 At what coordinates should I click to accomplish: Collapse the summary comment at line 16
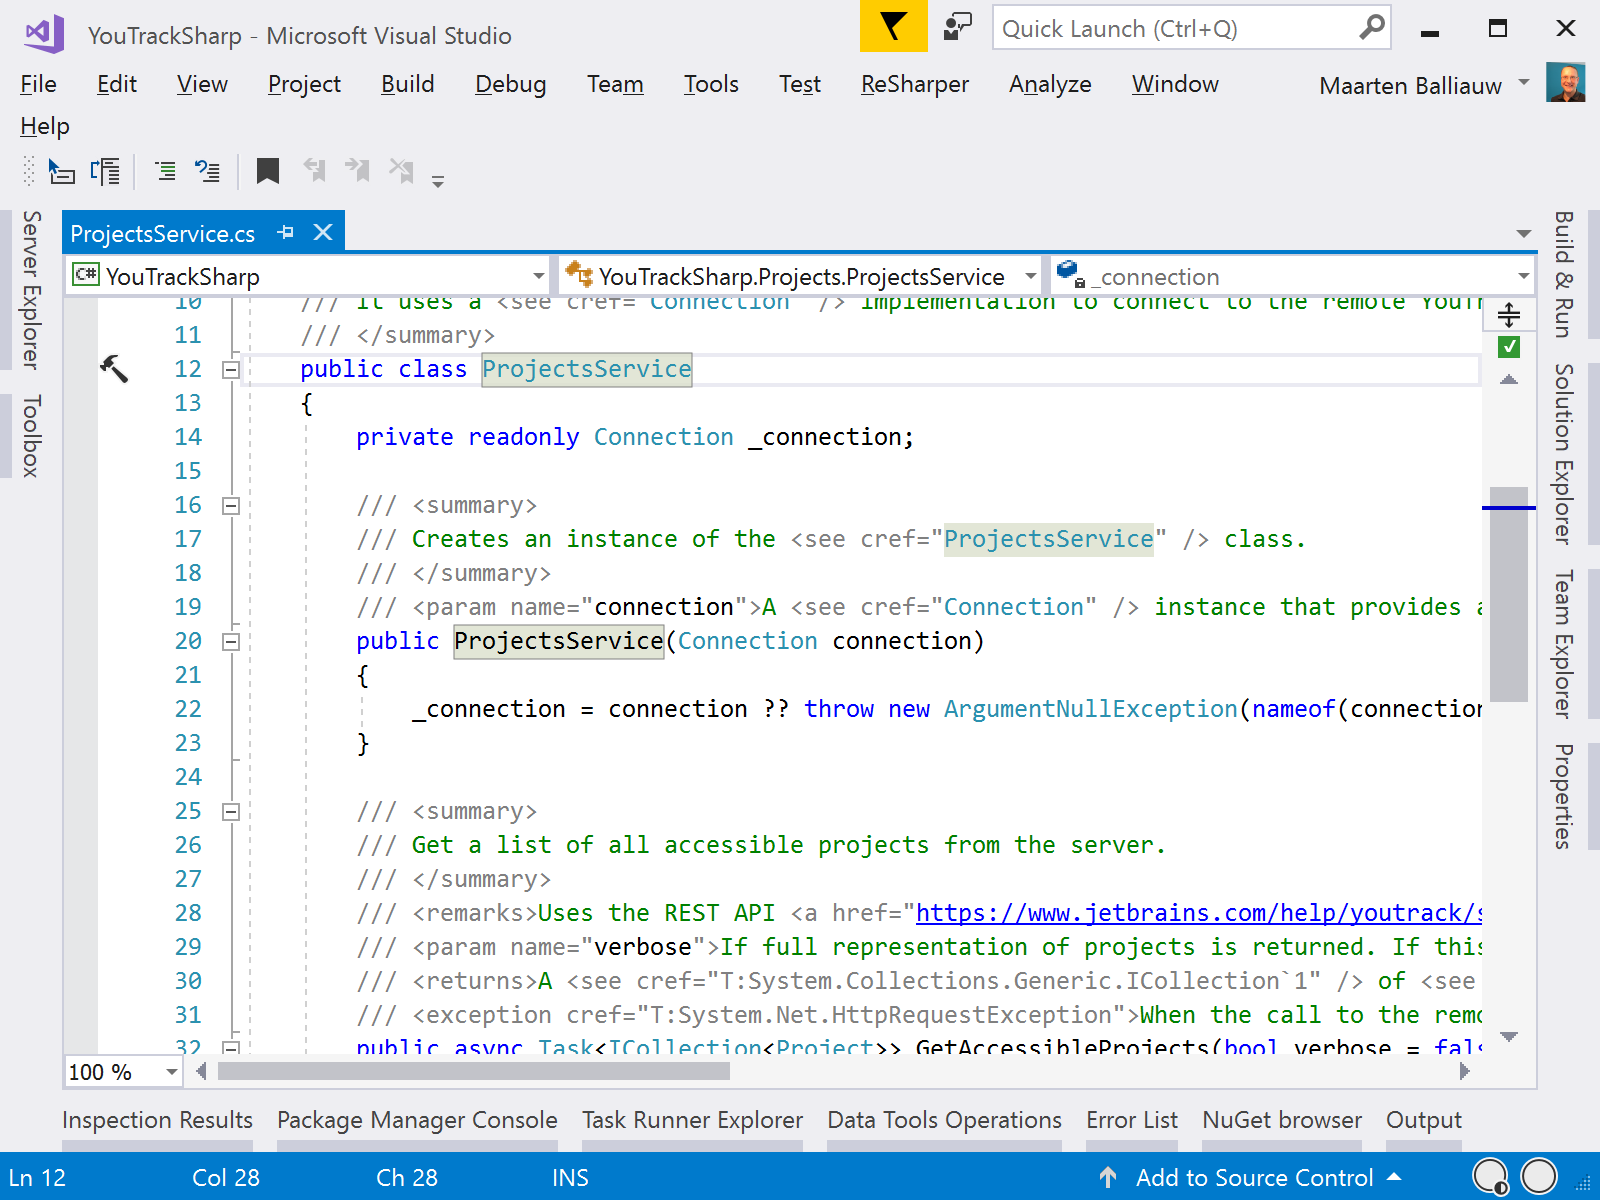tap(231, 506)
